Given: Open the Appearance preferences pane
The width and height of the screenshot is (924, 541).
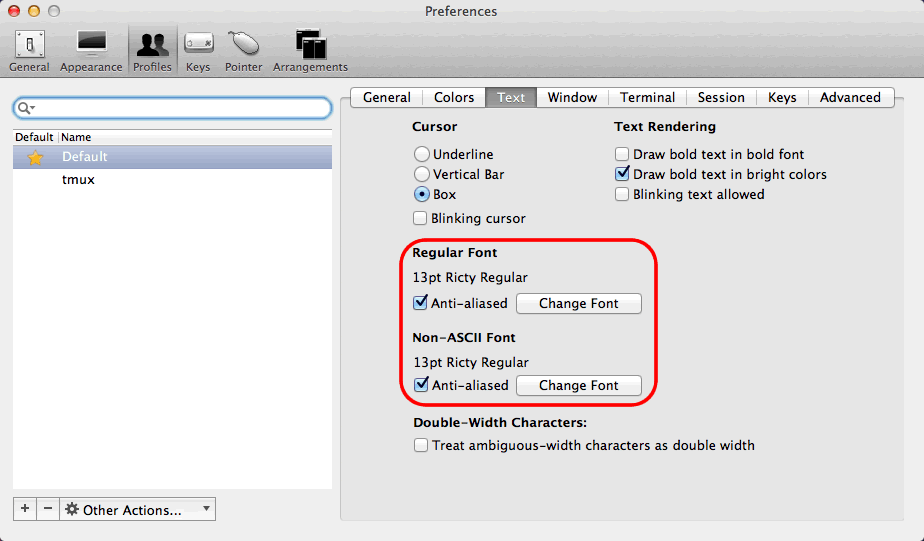Looking at the screenshot, I should coord(91,50).
